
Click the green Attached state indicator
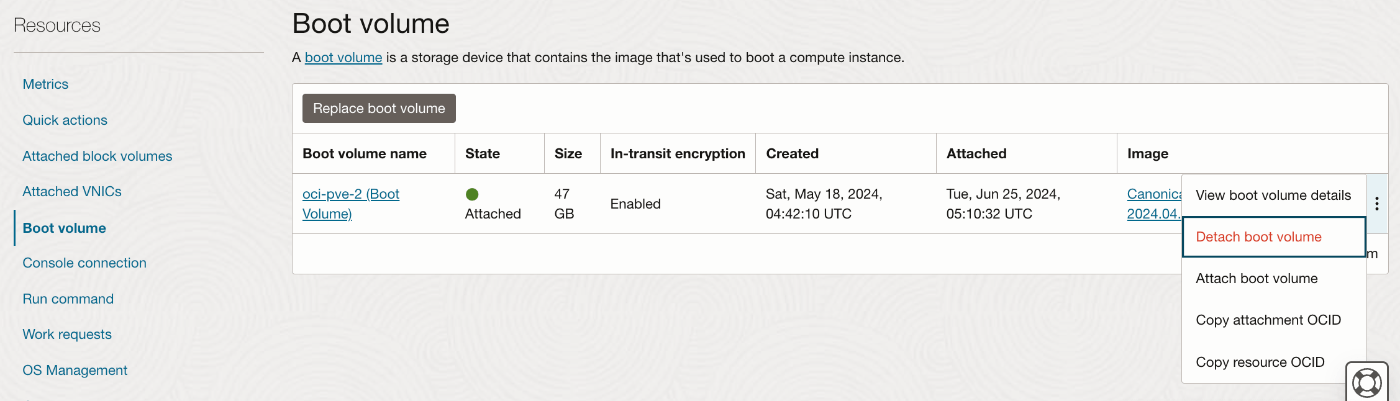click(x=472, y=194)
